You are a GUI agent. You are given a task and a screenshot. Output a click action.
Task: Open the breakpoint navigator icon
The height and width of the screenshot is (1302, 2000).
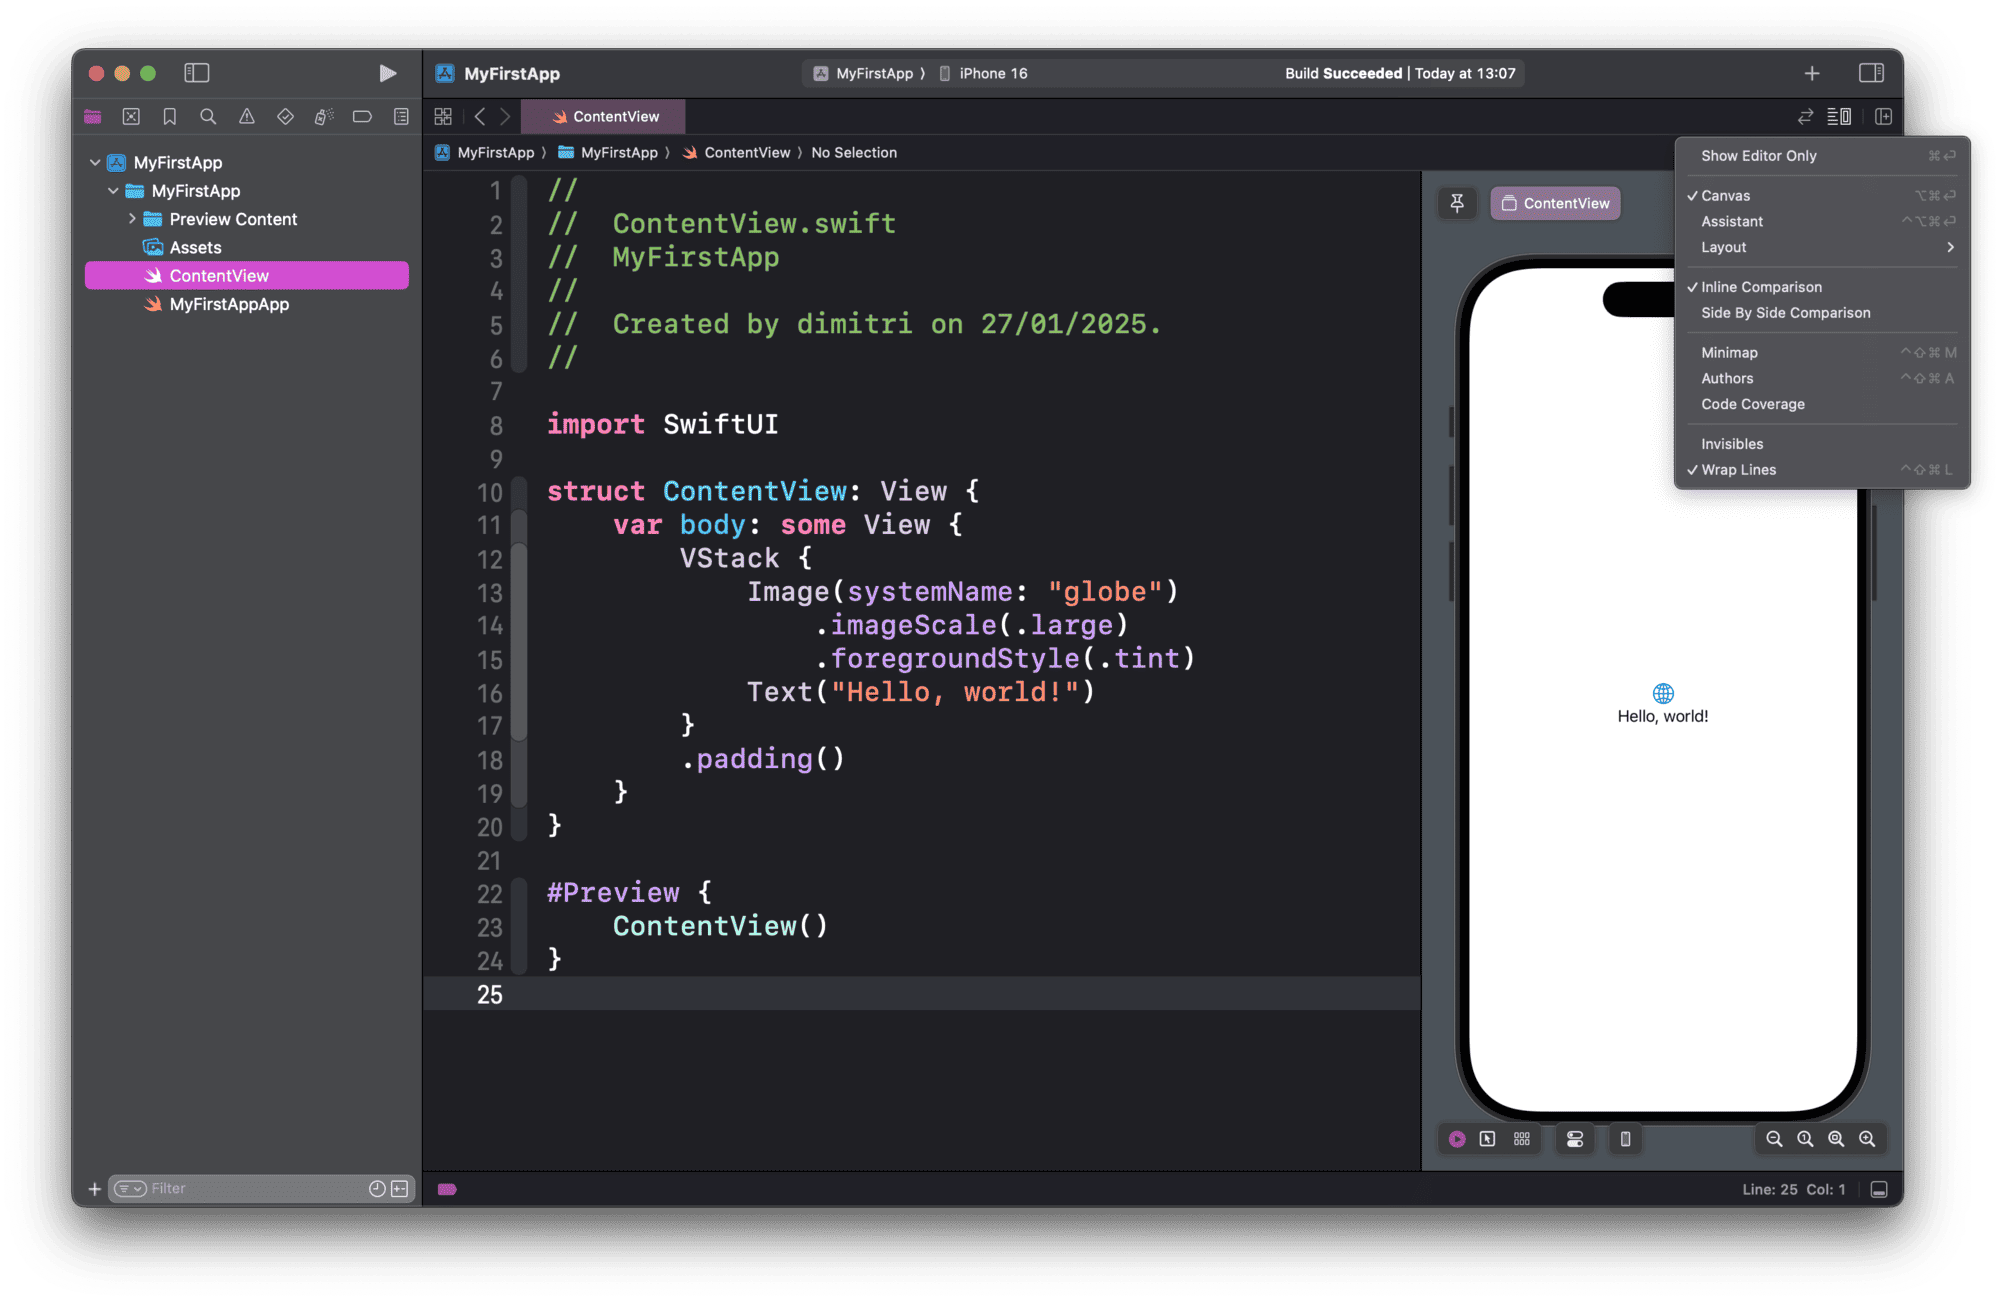tap(362, 117)
